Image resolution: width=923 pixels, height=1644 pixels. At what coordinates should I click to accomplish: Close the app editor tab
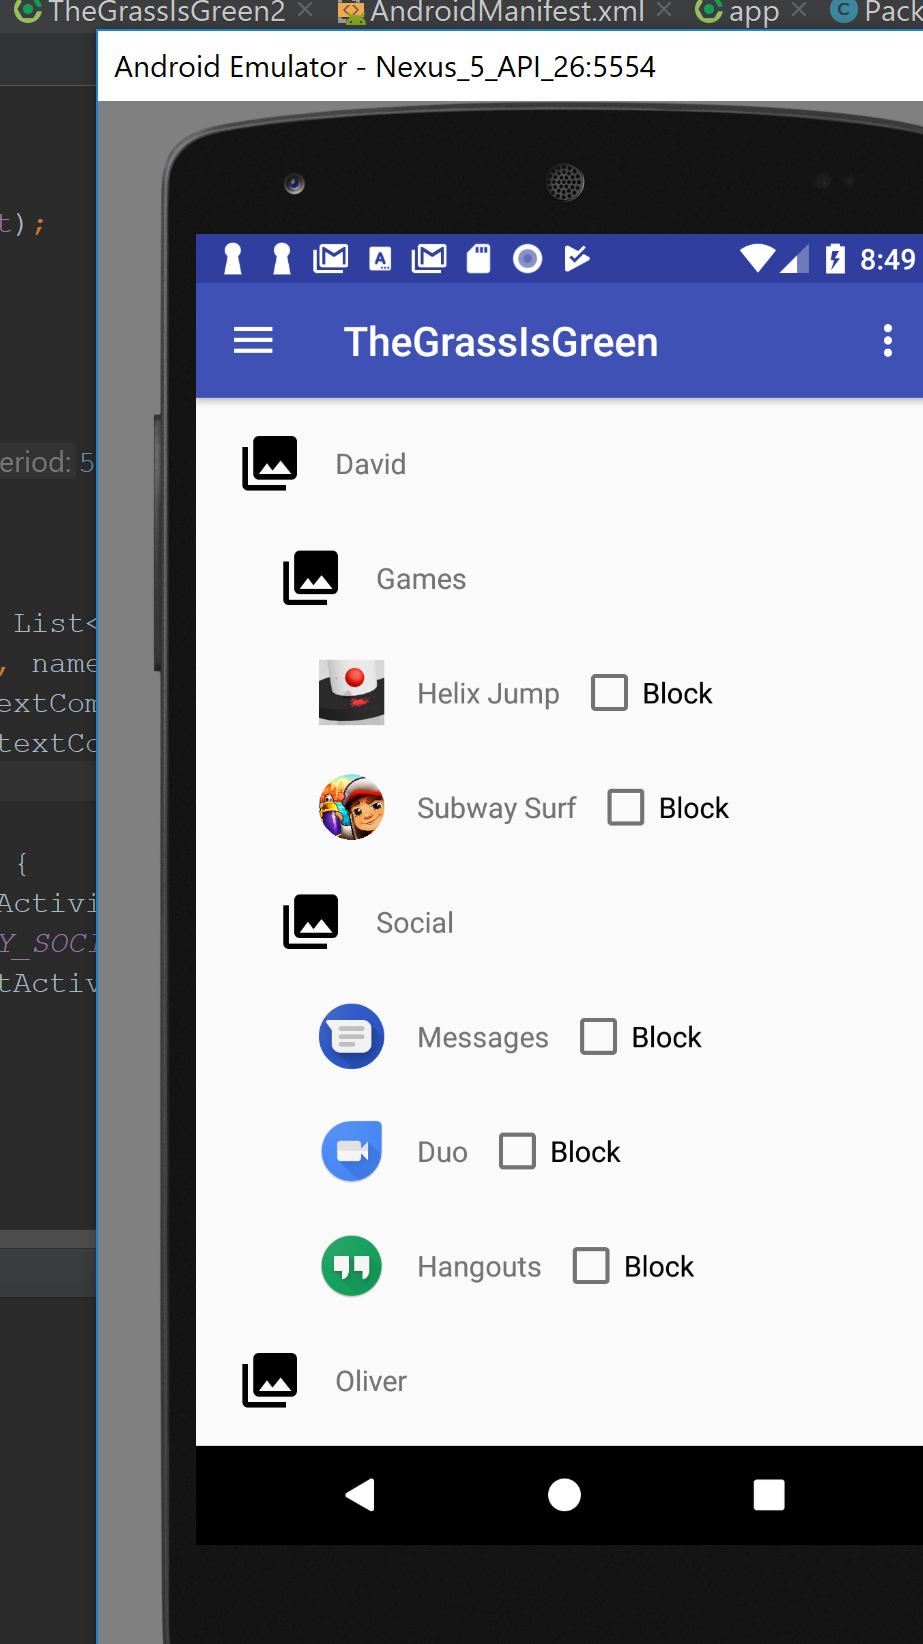tap(798, 10)
